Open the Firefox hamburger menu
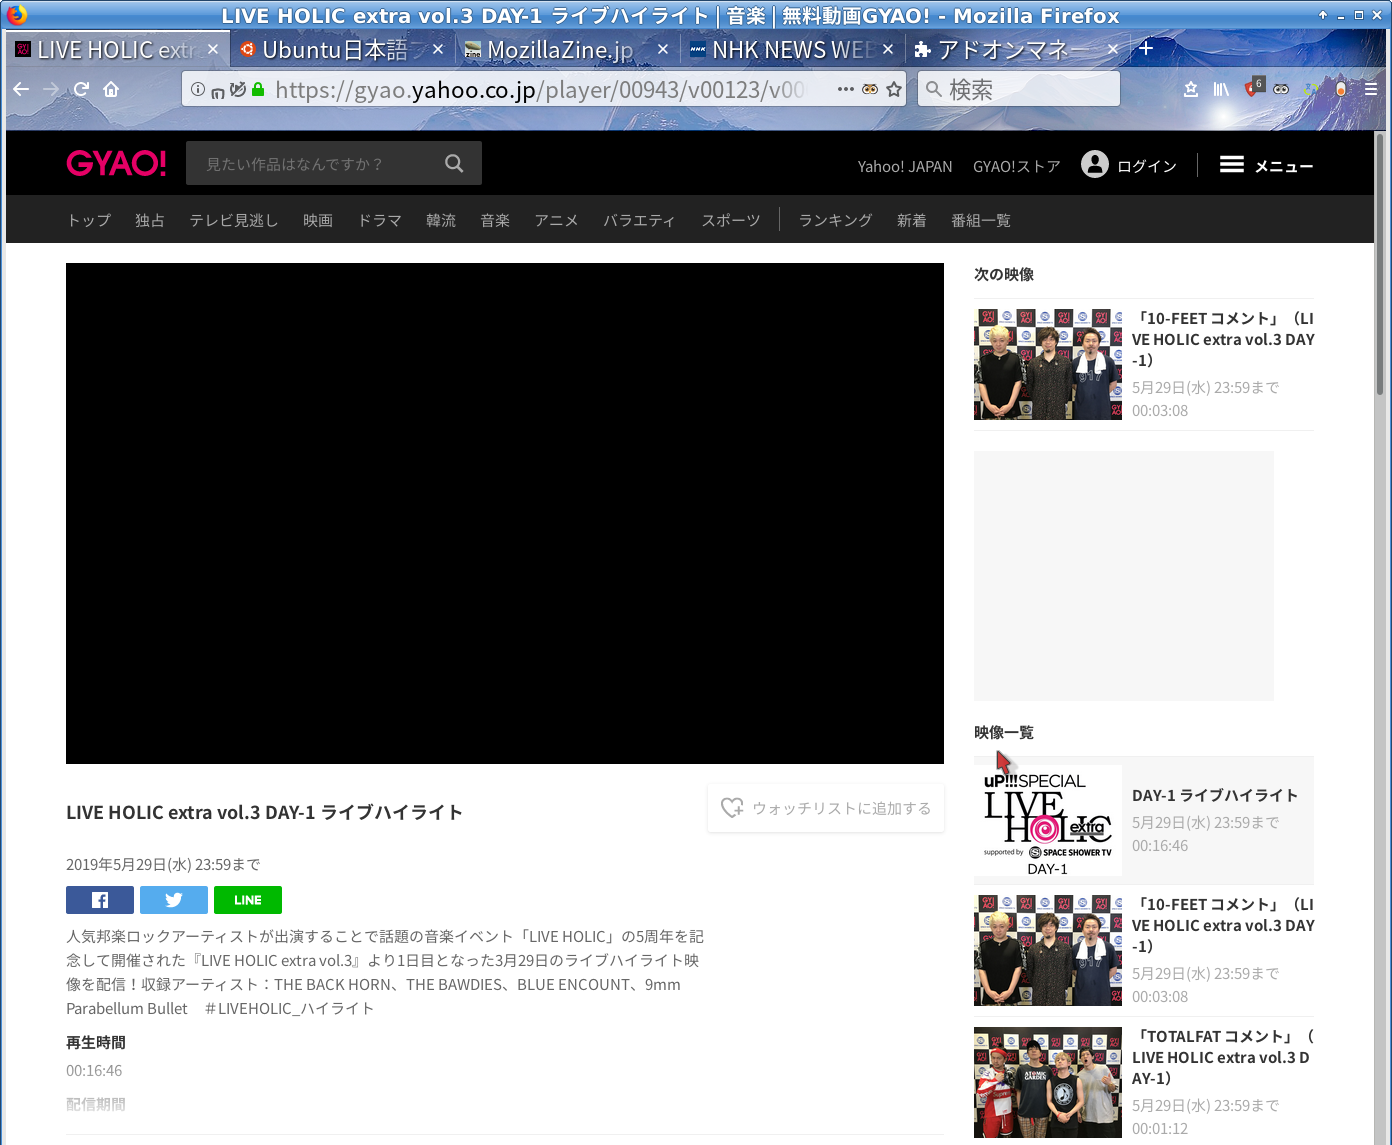This screenshot has height=1145, width=1392. pyautogui.click(x=1371, y=89)
